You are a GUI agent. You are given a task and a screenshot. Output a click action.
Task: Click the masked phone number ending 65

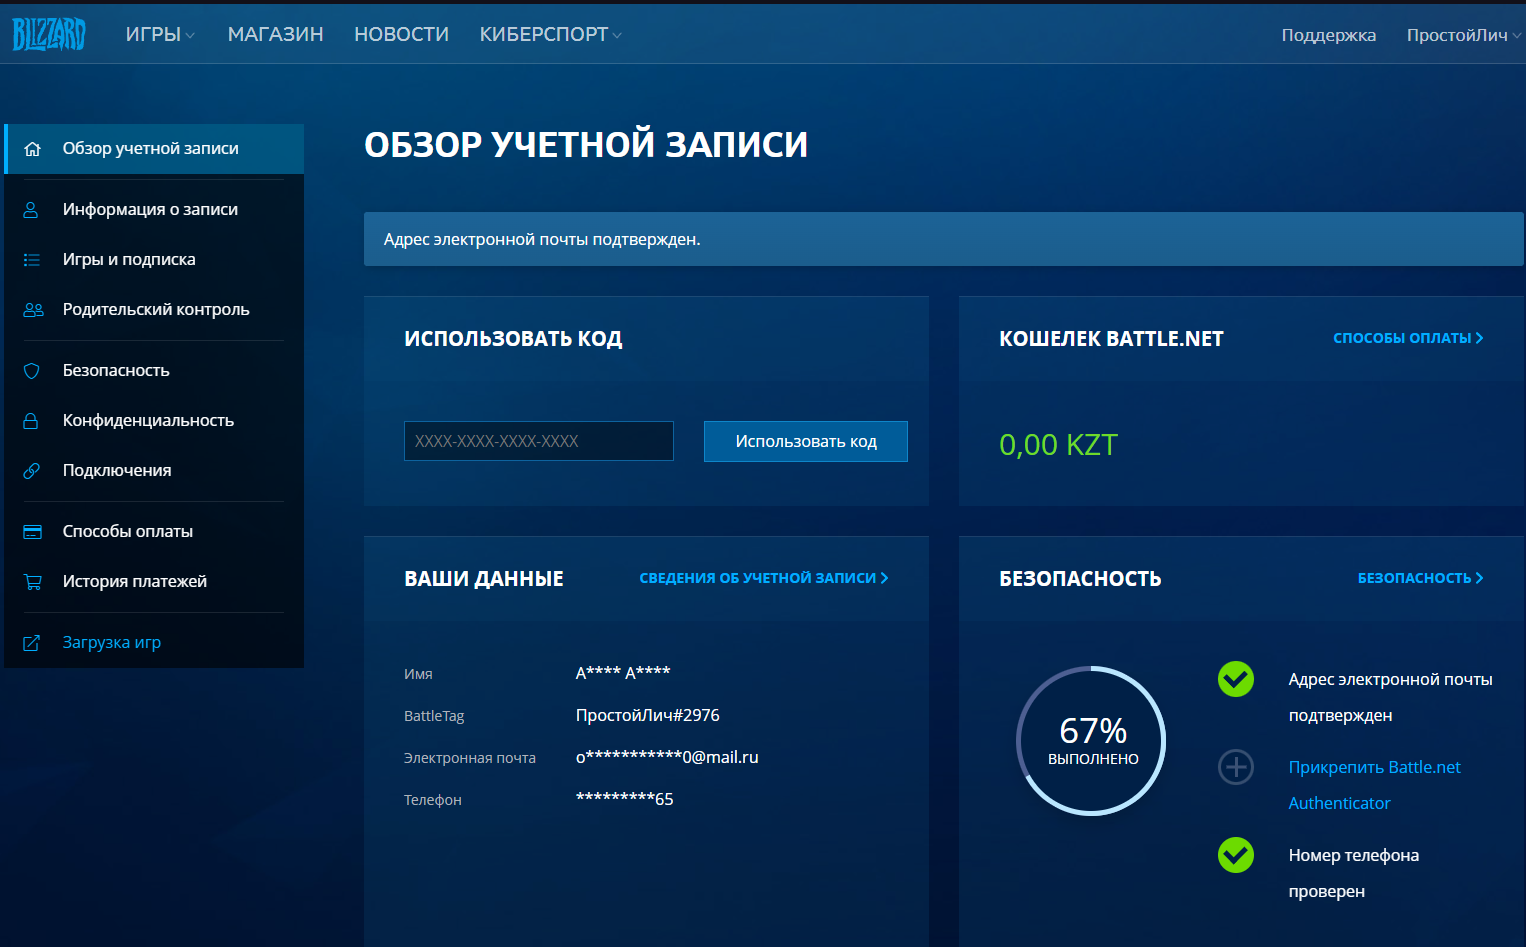(625, 799)
